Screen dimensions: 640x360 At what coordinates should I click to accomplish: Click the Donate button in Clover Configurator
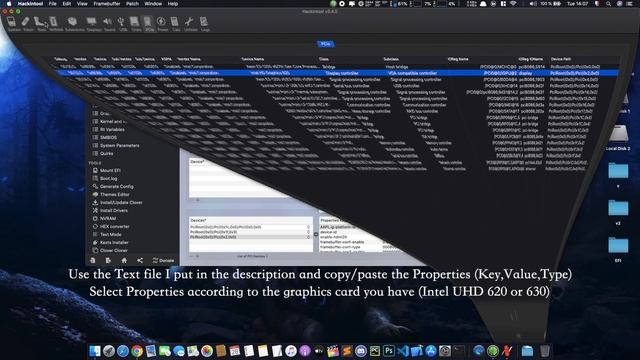163,260
